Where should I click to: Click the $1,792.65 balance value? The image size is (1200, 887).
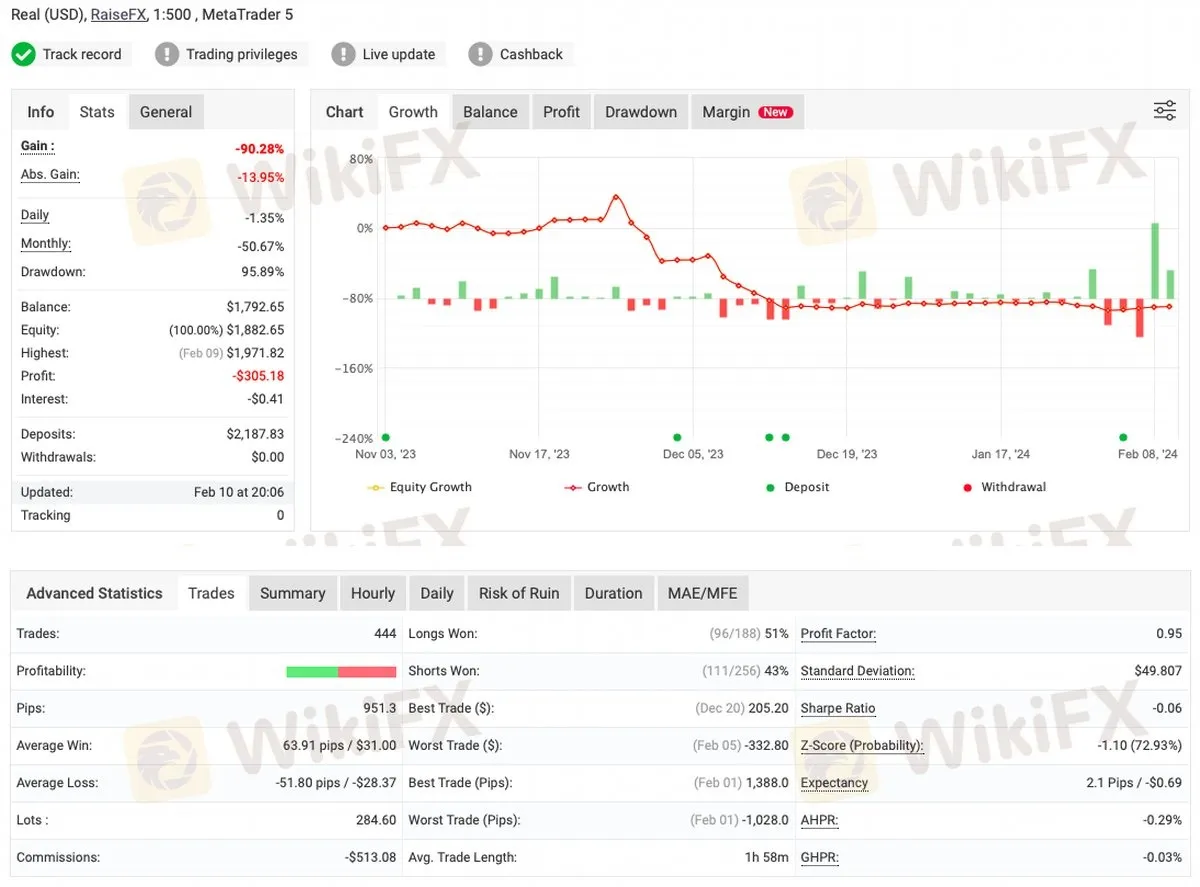[x=255, y=307]
